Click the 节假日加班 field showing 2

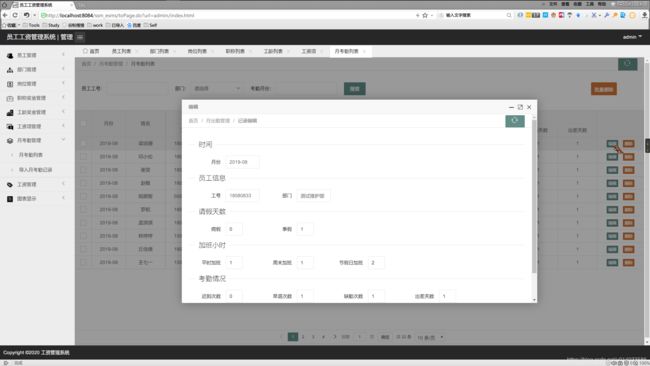point(376,263)
